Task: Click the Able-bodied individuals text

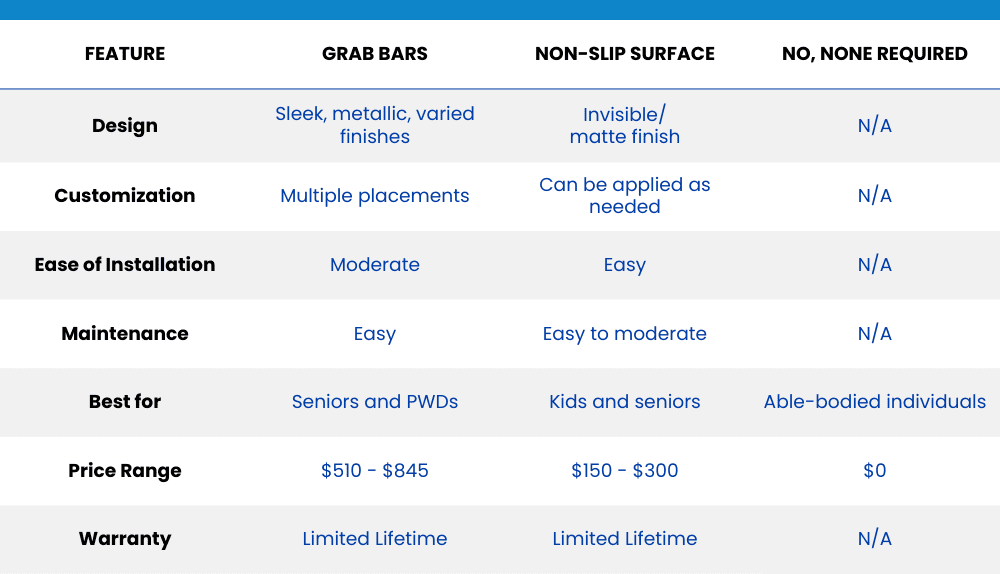Action: click(x=875, y=402)
